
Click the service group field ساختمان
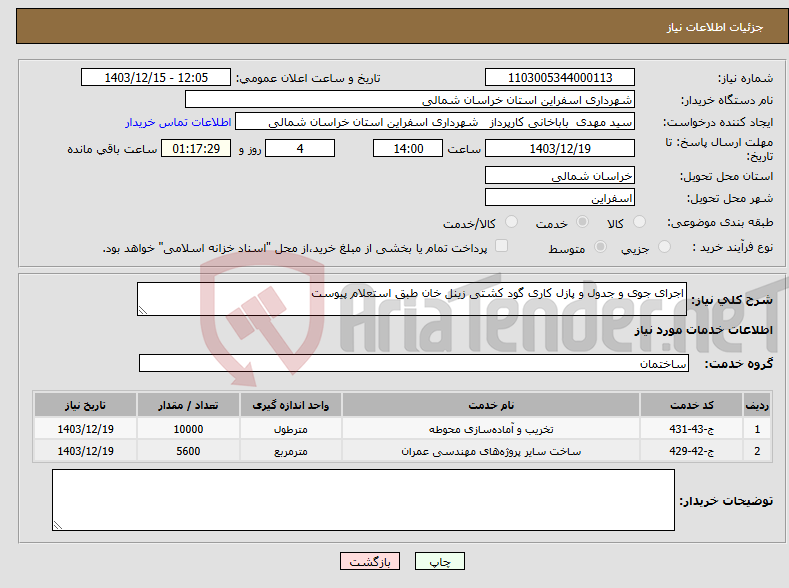(414, 363)
